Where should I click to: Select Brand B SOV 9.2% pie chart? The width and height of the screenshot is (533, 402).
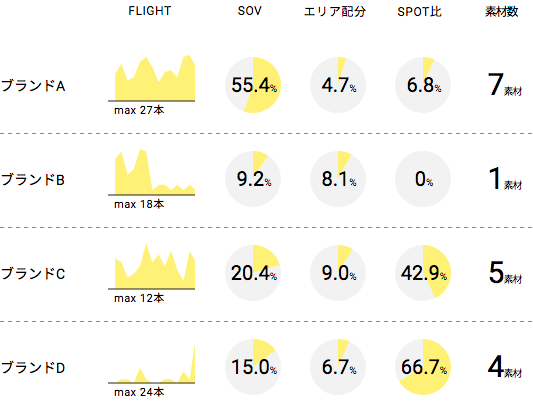pyautogui.click(x=253, y=179)
